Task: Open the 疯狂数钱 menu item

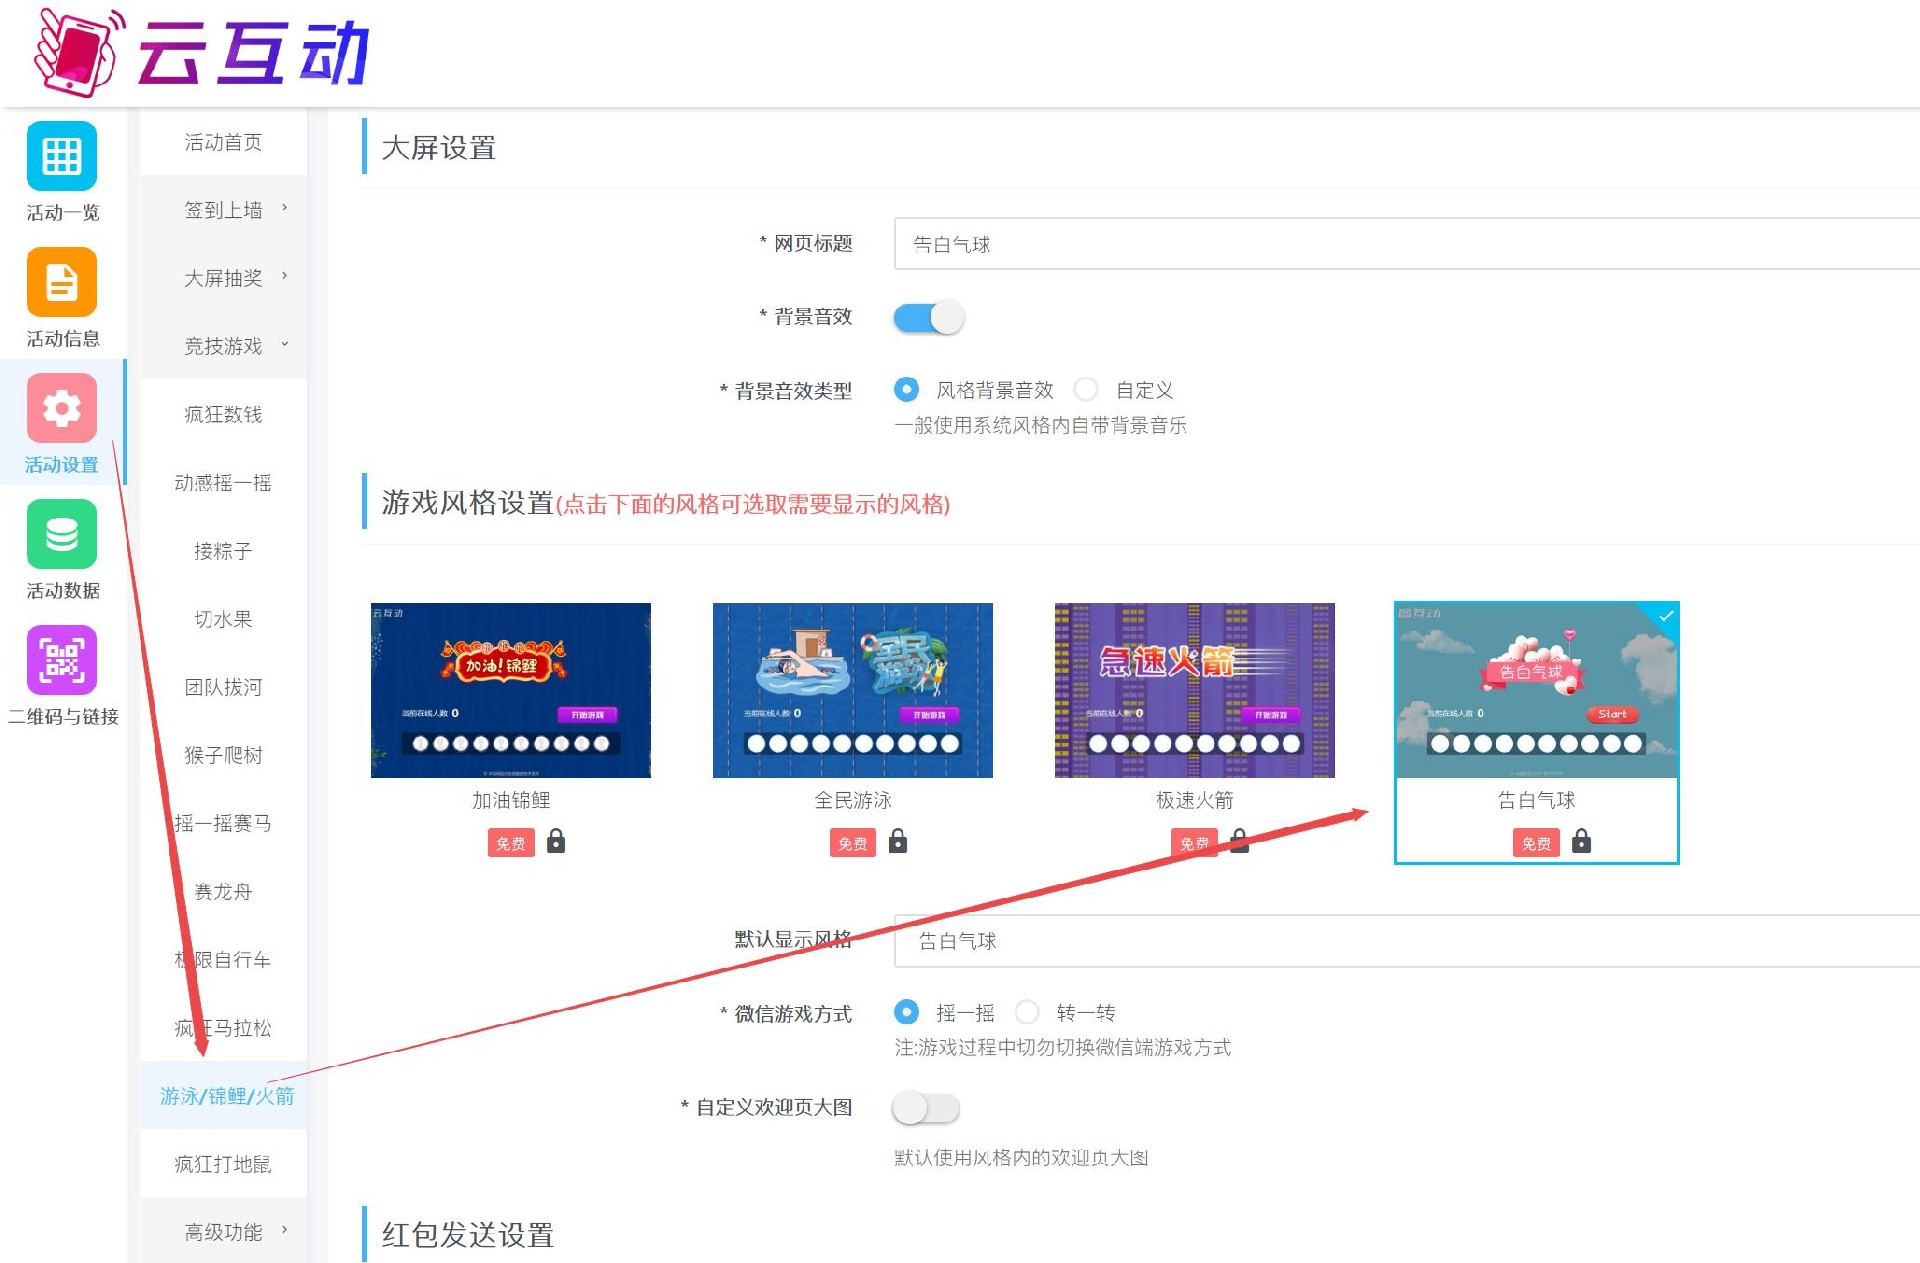Action: coord(223,414)
